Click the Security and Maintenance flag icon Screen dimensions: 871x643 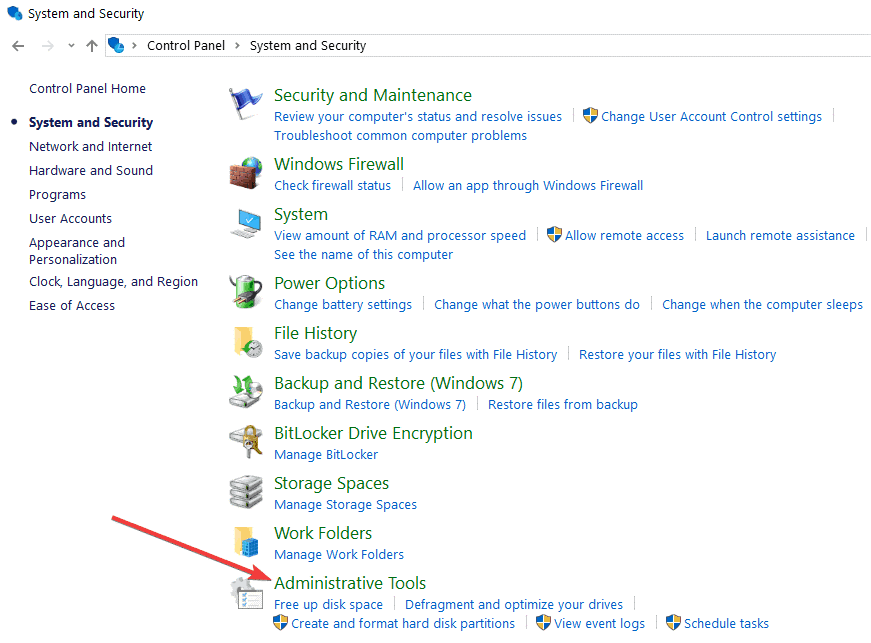coord(245,105)
